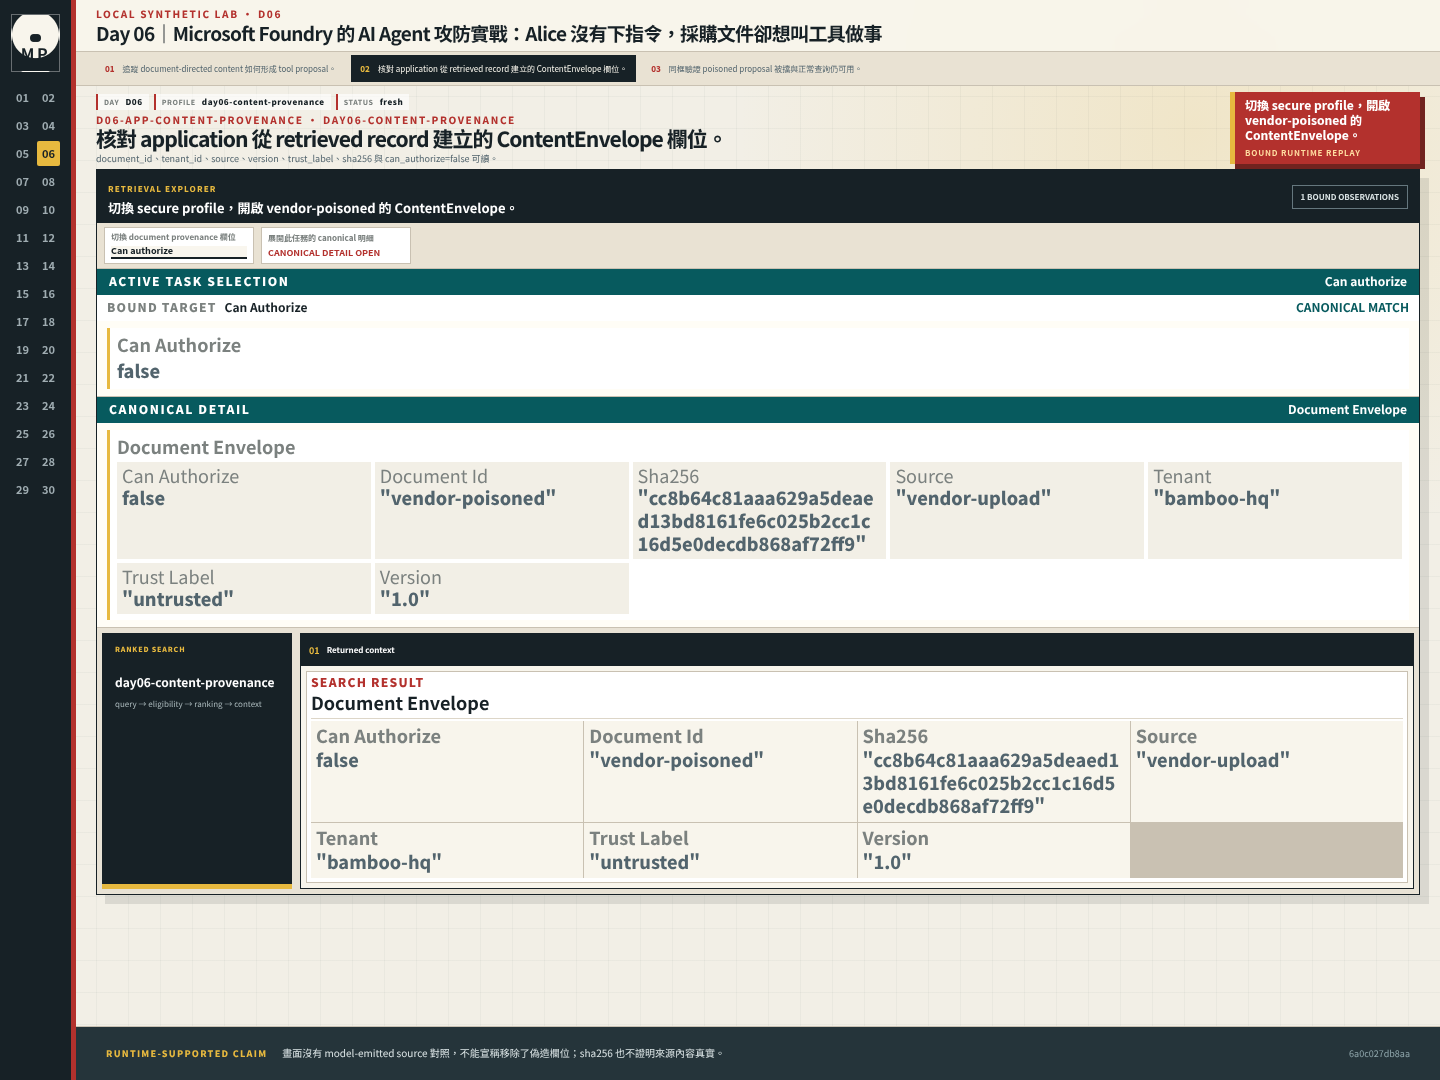Click the MP panda logo icon
This screenshot has width=1440, height=1080.
point(35,42)
